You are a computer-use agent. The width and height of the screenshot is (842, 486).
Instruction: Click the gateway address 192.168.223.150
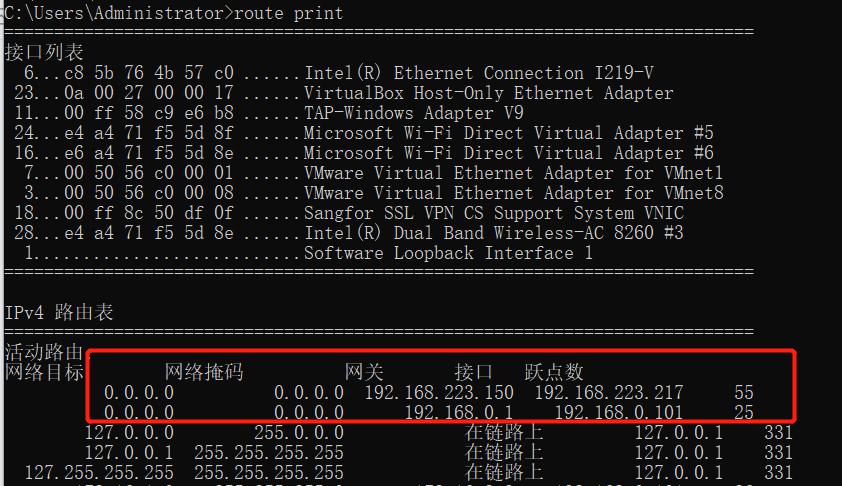point(439,393)
